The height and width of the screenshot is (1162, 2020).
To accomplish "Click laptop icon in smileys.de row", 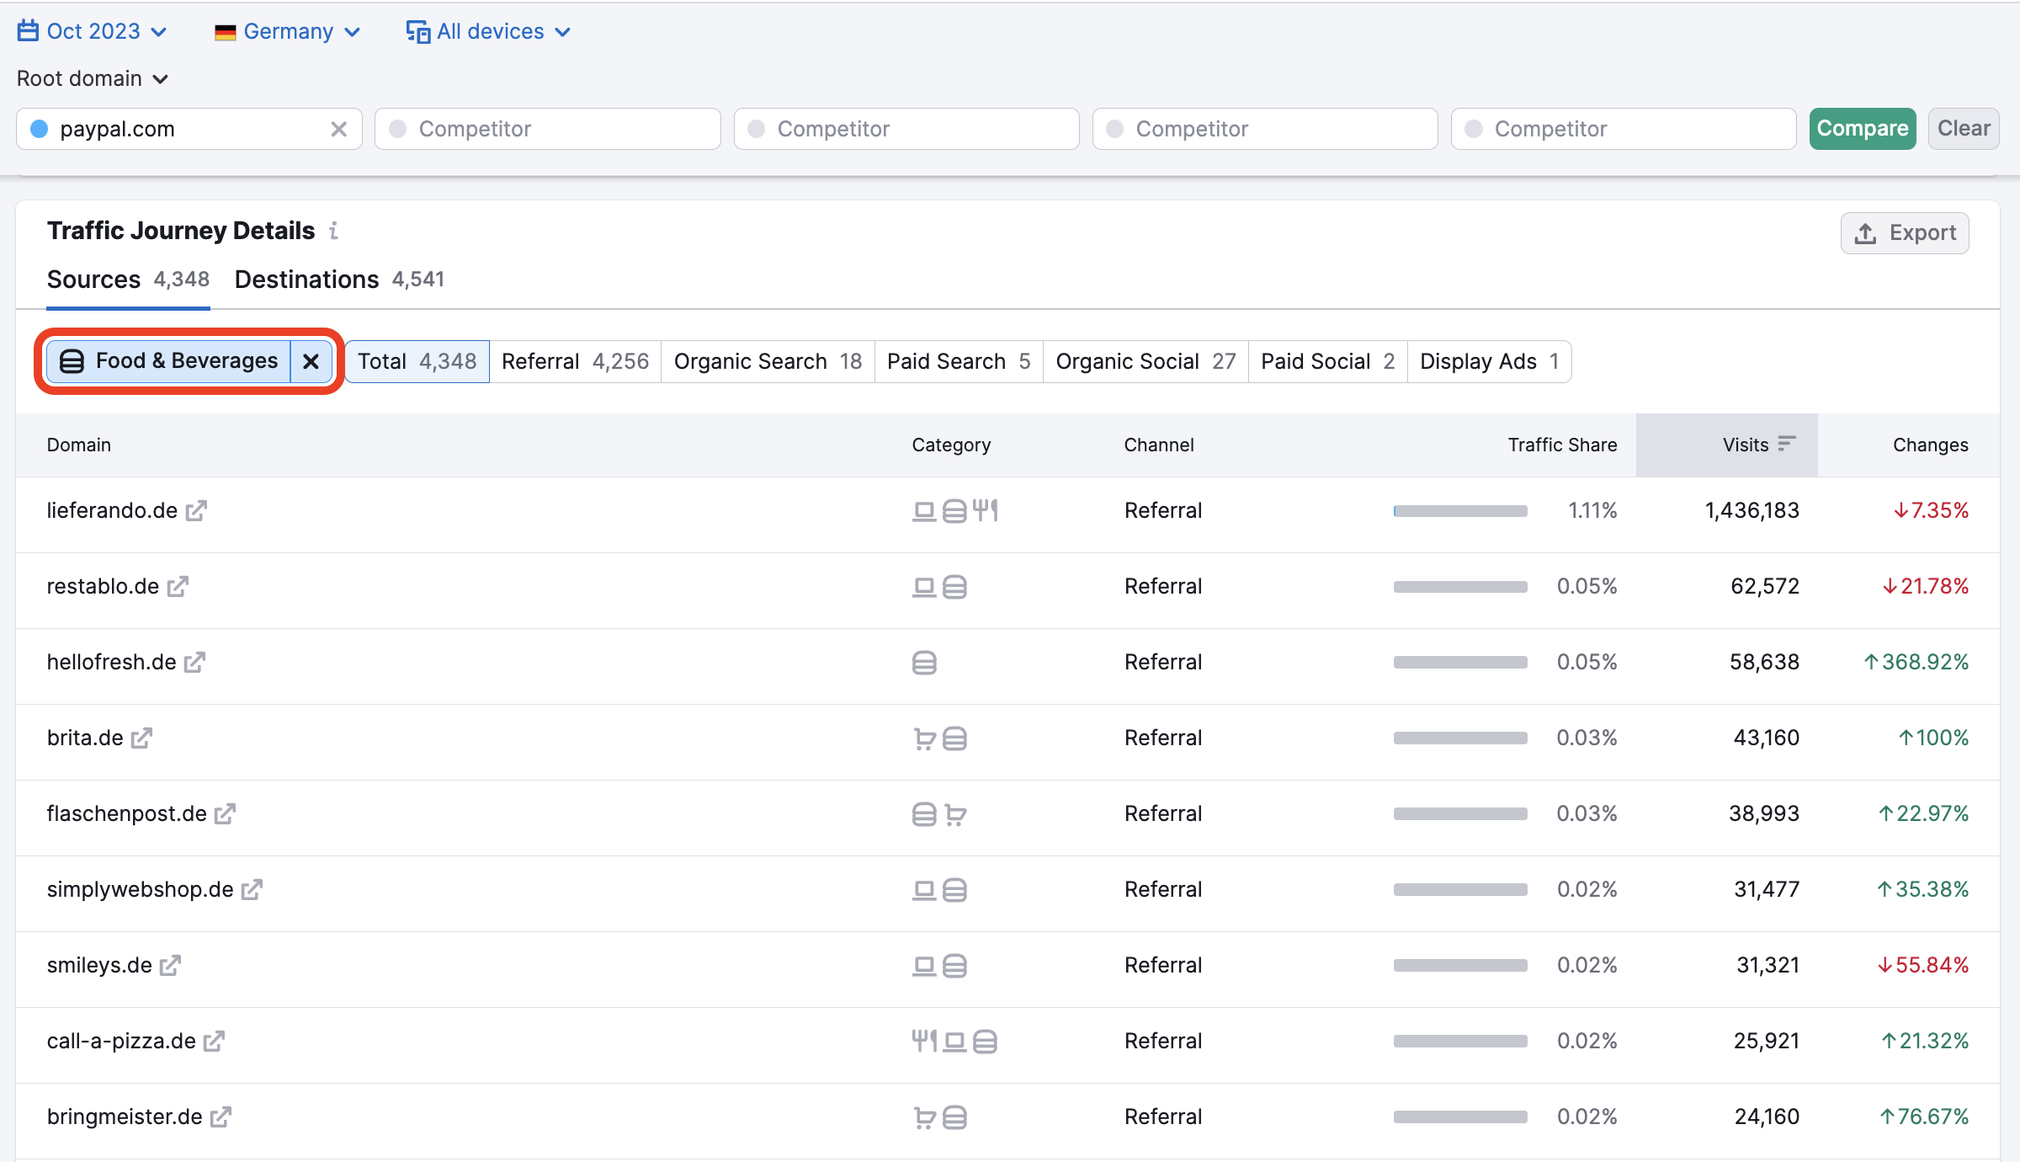I will [924, 966].
